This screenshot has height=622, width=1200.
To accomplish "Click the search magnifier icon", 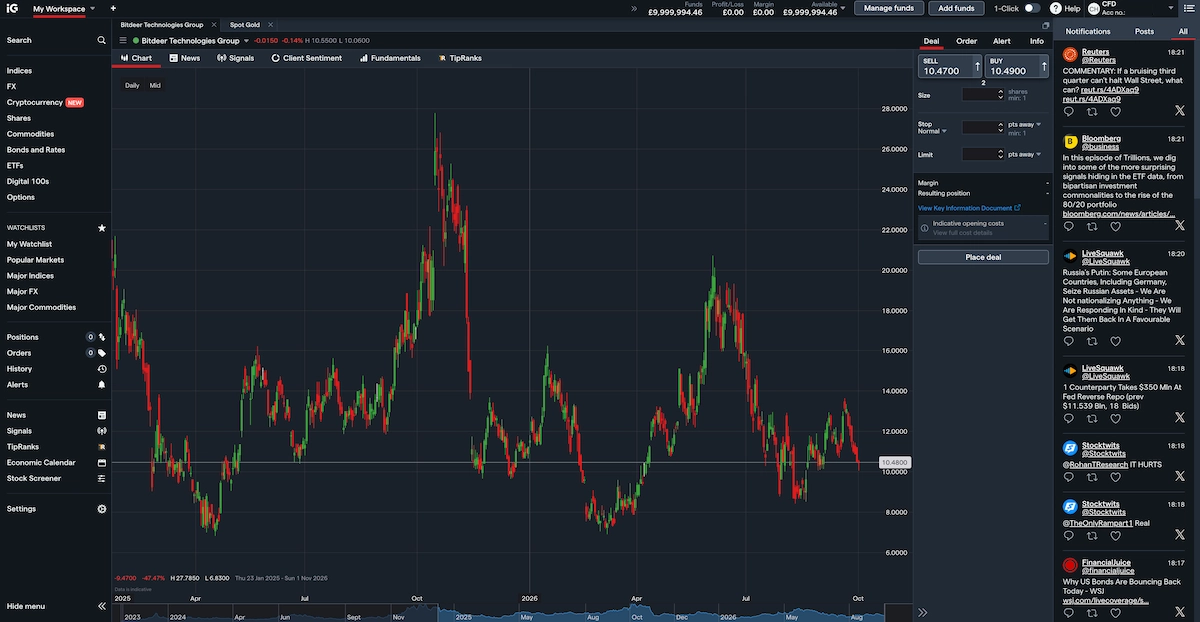I will pos(101,41).
